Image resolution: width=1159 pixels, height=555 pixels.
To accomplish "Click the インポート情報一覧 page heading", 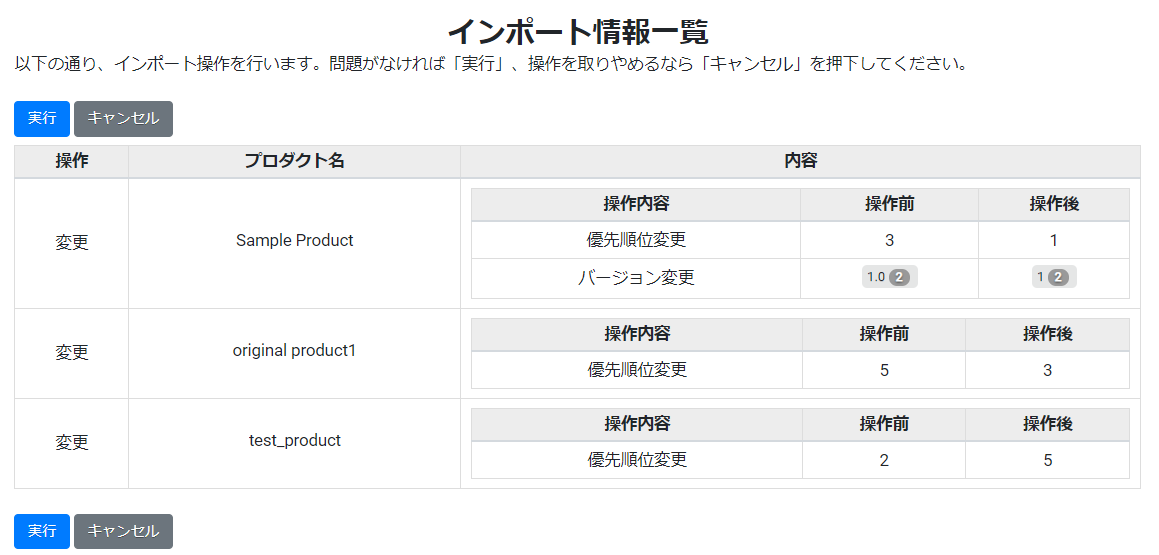I will coord(579,32).
